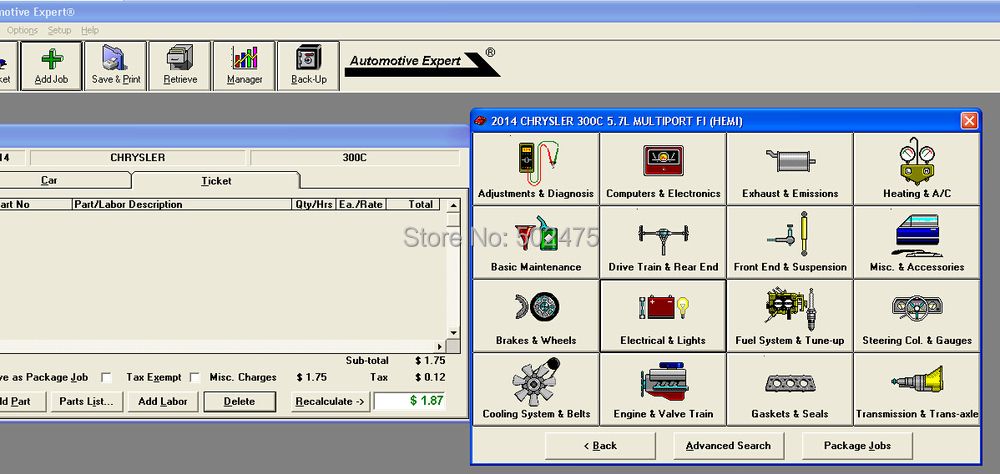Click Part/Labor Description column header
This screenshot has width=1000, height=474.
(x=181, y=205)
